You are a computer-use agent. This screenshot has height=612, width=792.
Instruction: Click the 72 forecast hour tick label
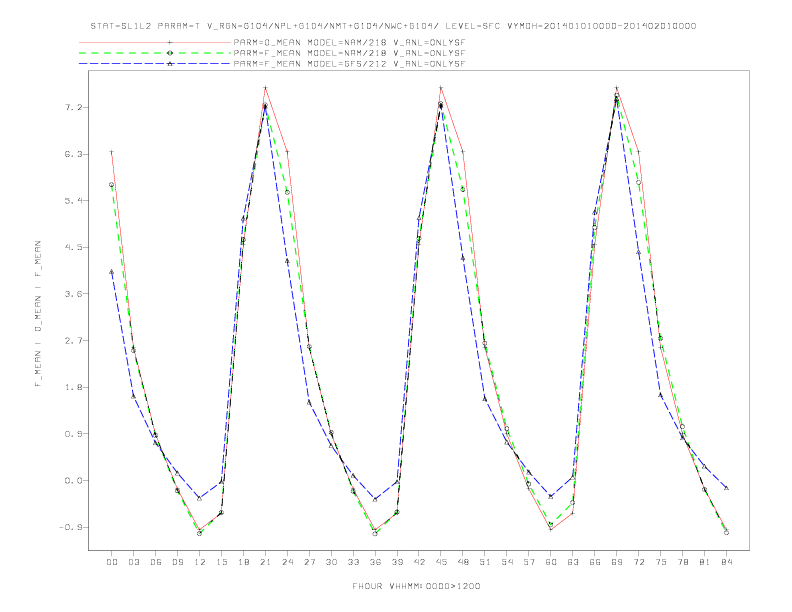click(x=639, y=562)
